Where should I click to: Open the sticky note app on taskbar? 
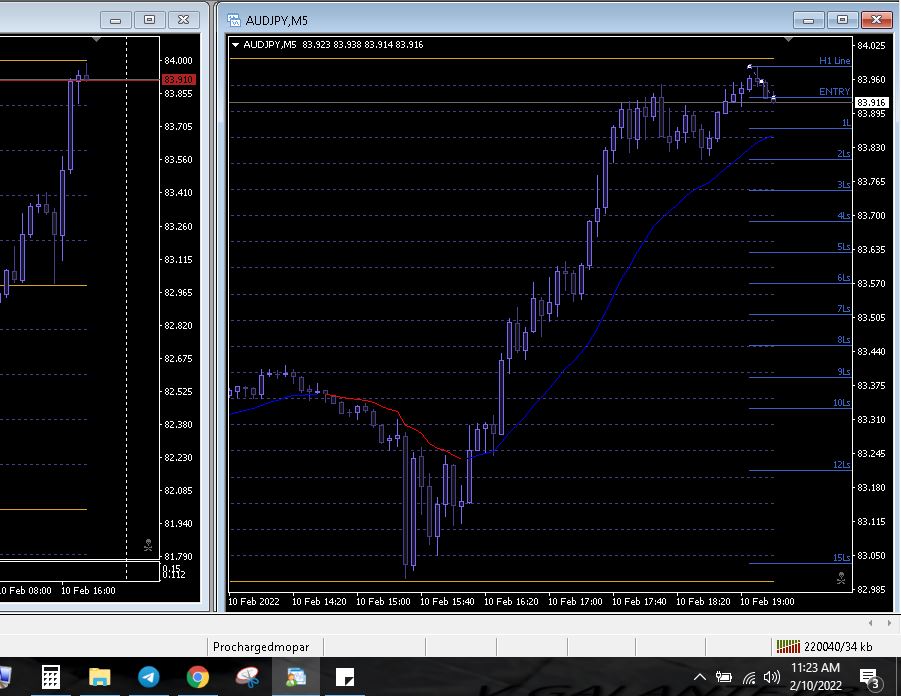tap(345, 678)
